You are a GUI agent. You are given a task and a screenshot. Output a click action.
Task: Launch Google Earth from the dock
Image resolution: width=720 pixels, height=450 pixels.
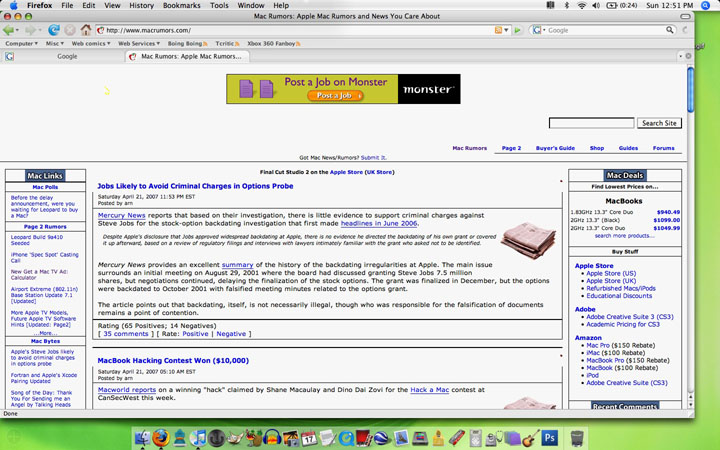click(382, 438)
